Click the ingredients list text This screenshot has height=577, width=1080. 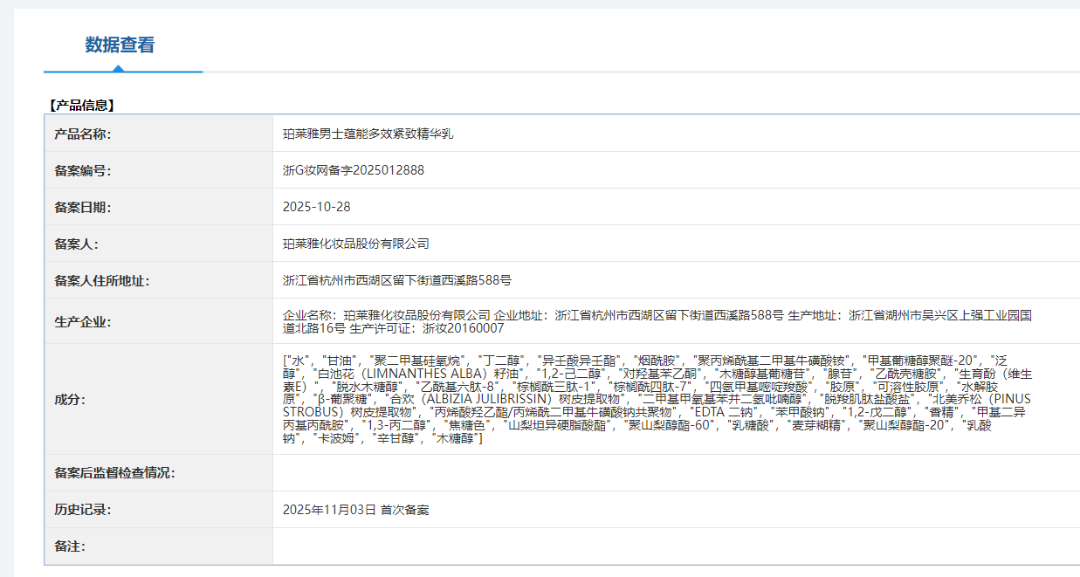tap(656, 399)
